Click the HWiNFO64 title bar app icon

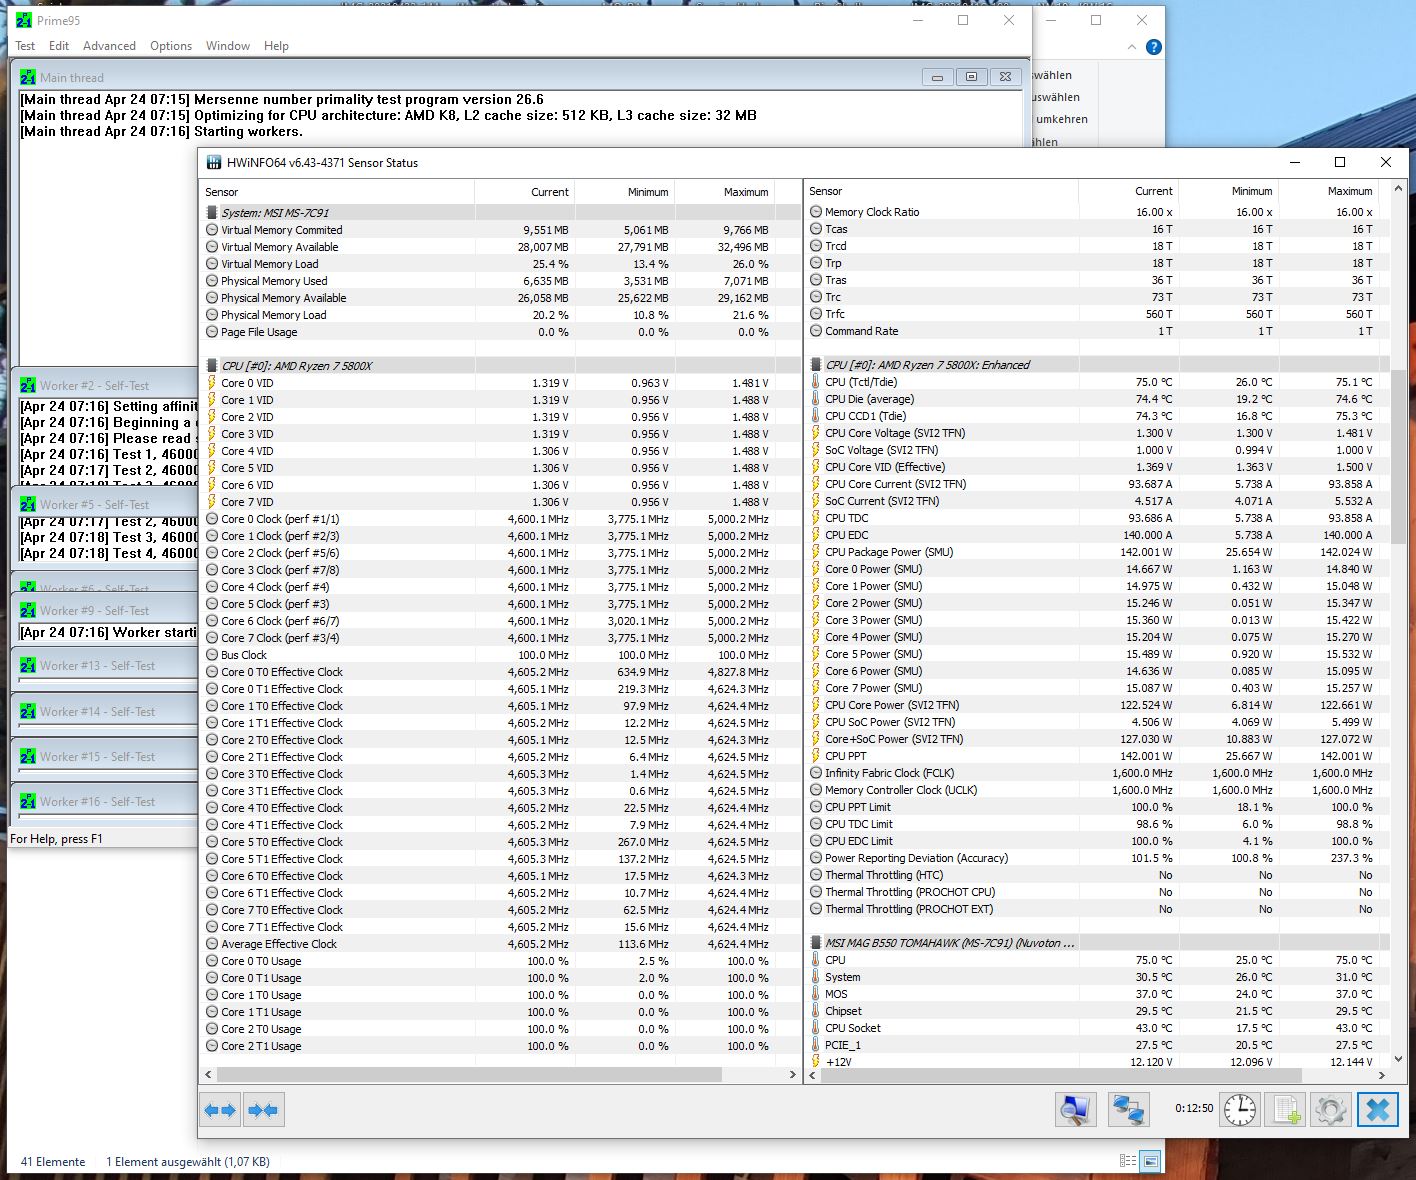click(214, 163)
